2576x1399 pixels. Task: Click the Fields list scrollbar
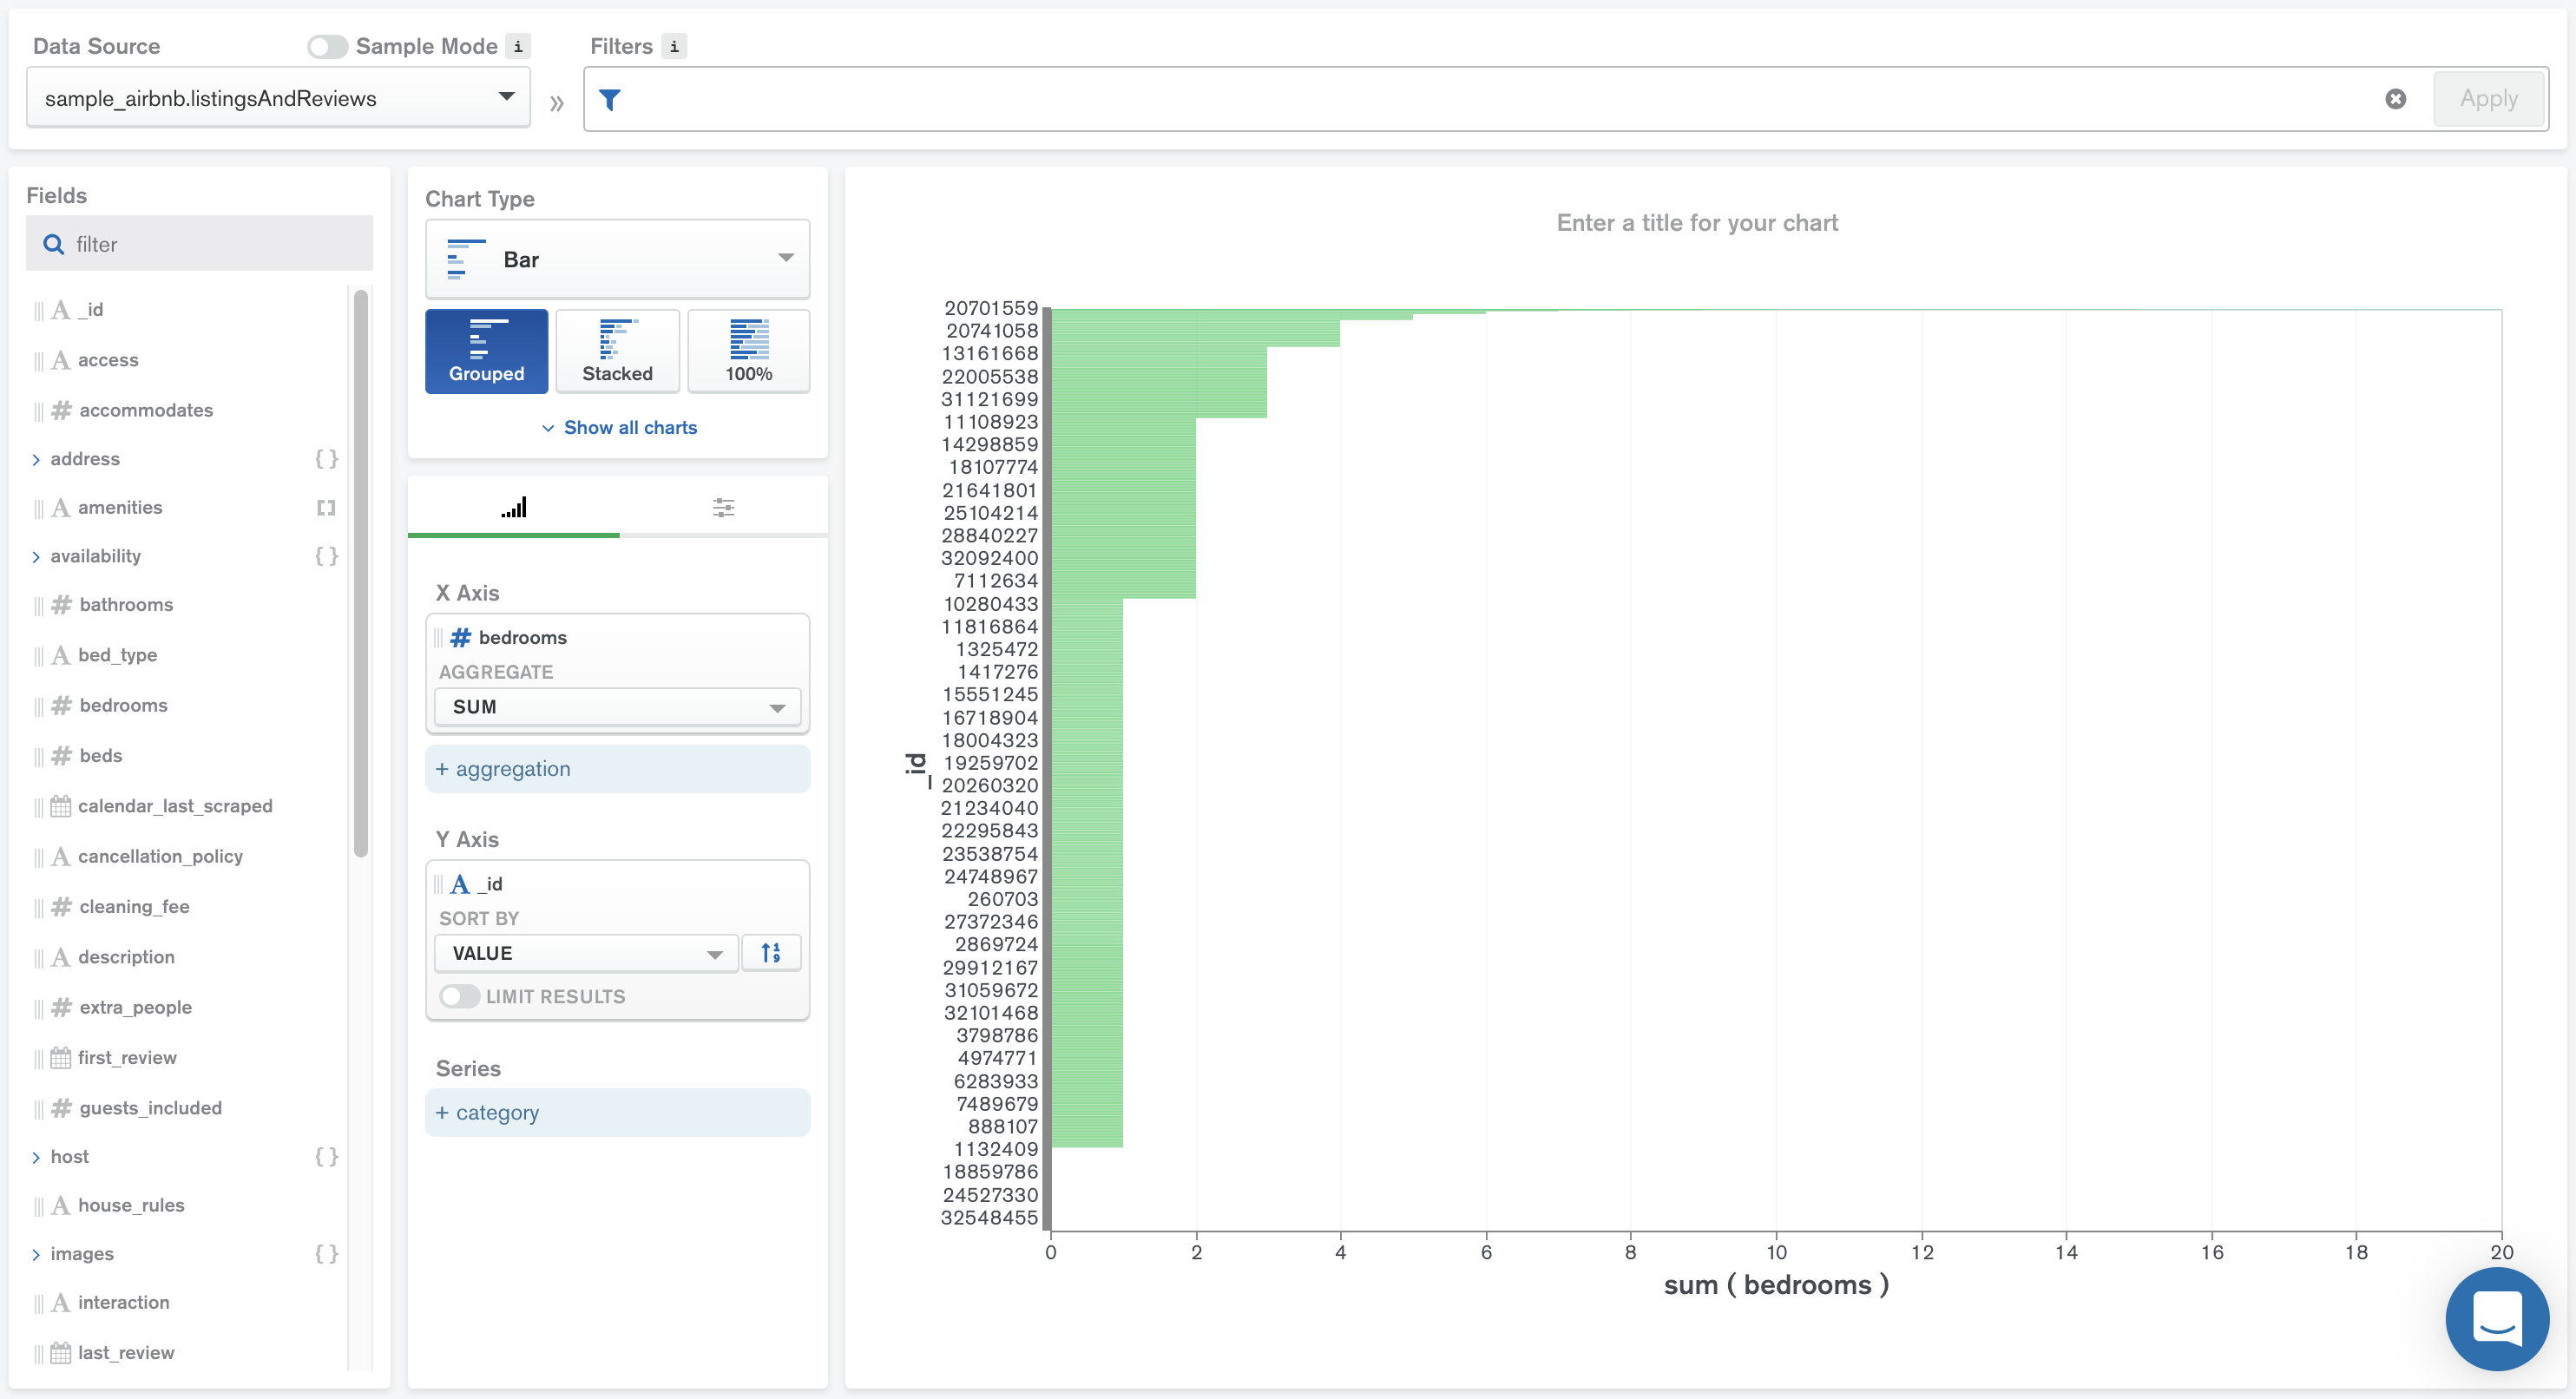point(361,573)
